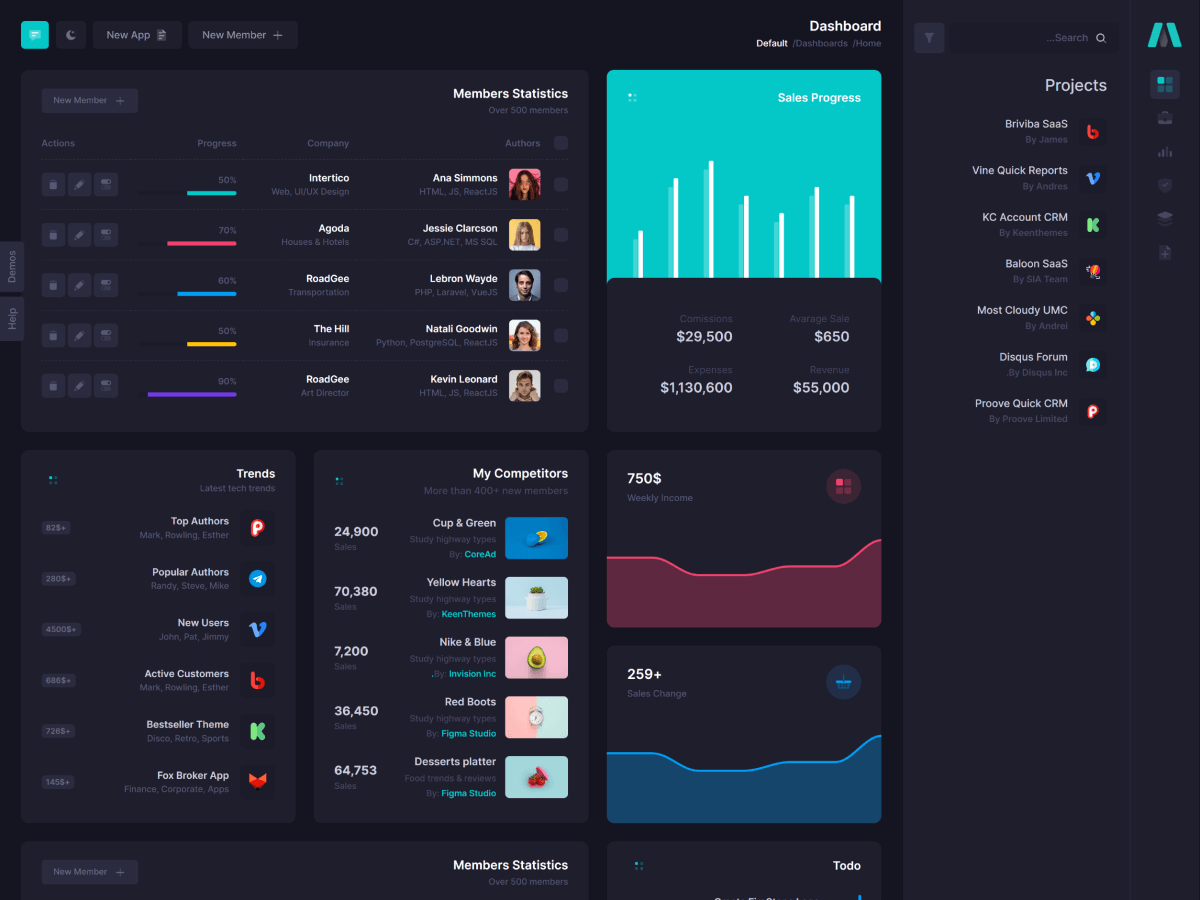Delete the Intertico row with the trash icon
This screenshot has height=900, width=1200.
tap(53, 185)
